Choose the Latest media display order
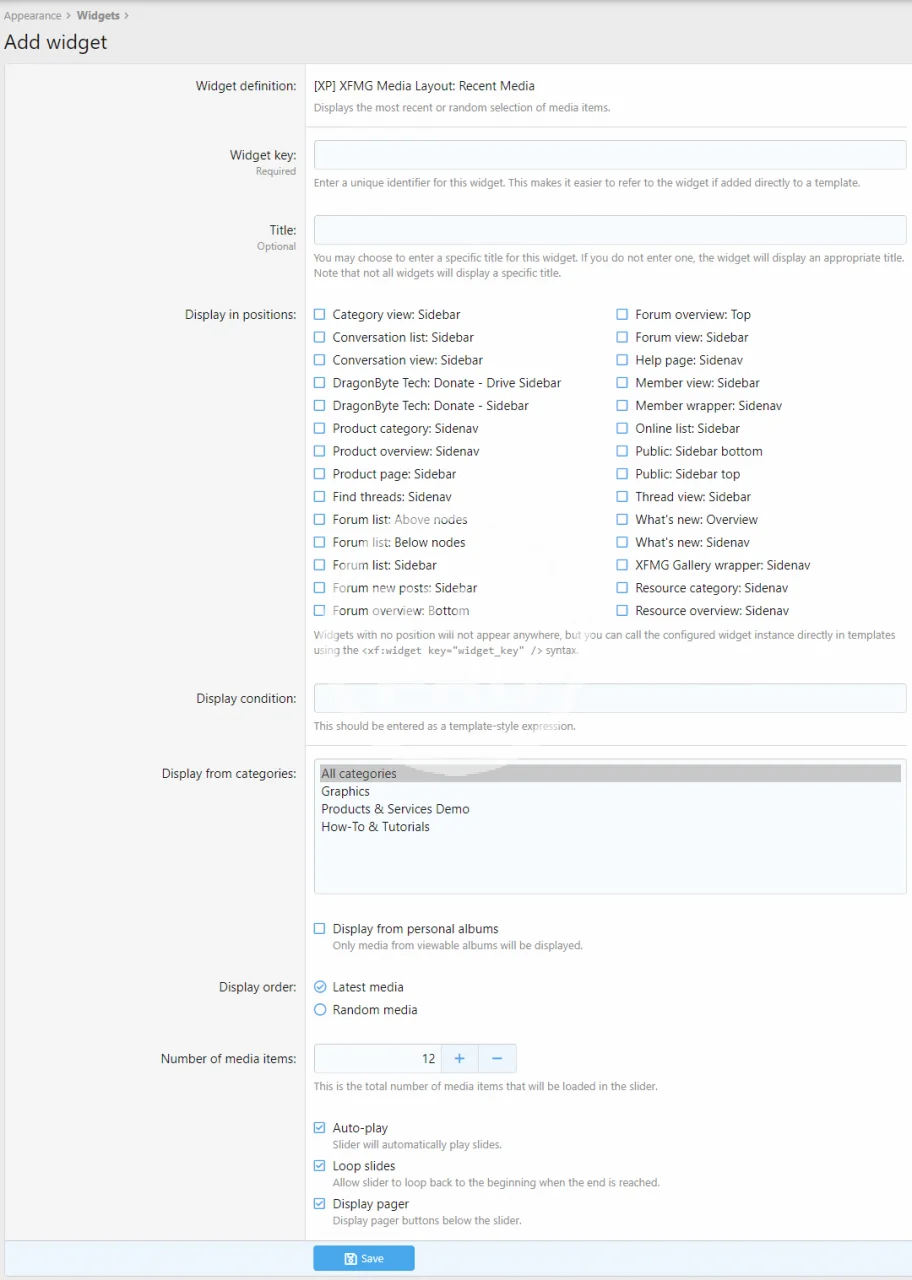This screenshot has width=912, height=1280. [x=320, y=987]
